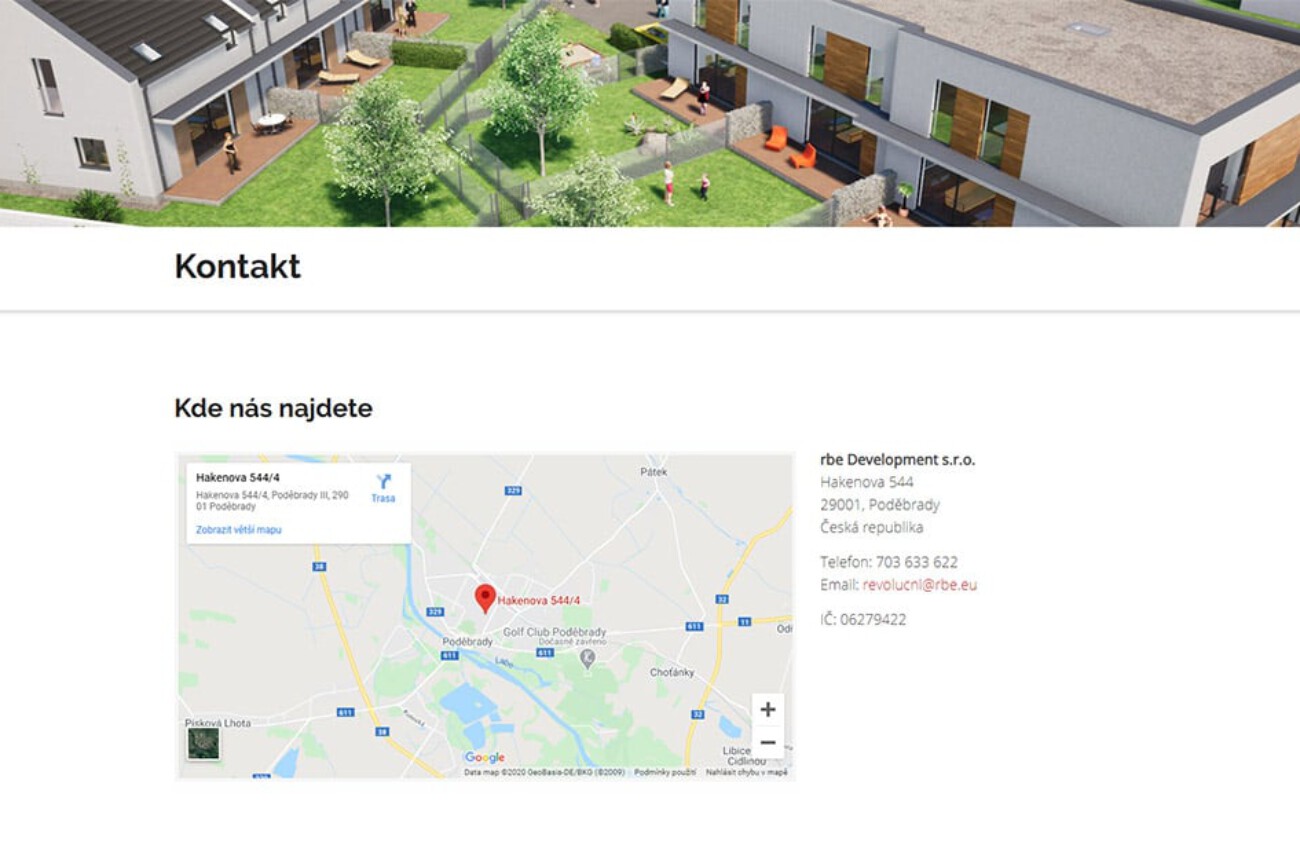
Task: Click the road 11 shield on the map
Action: (x=744, y=622)
